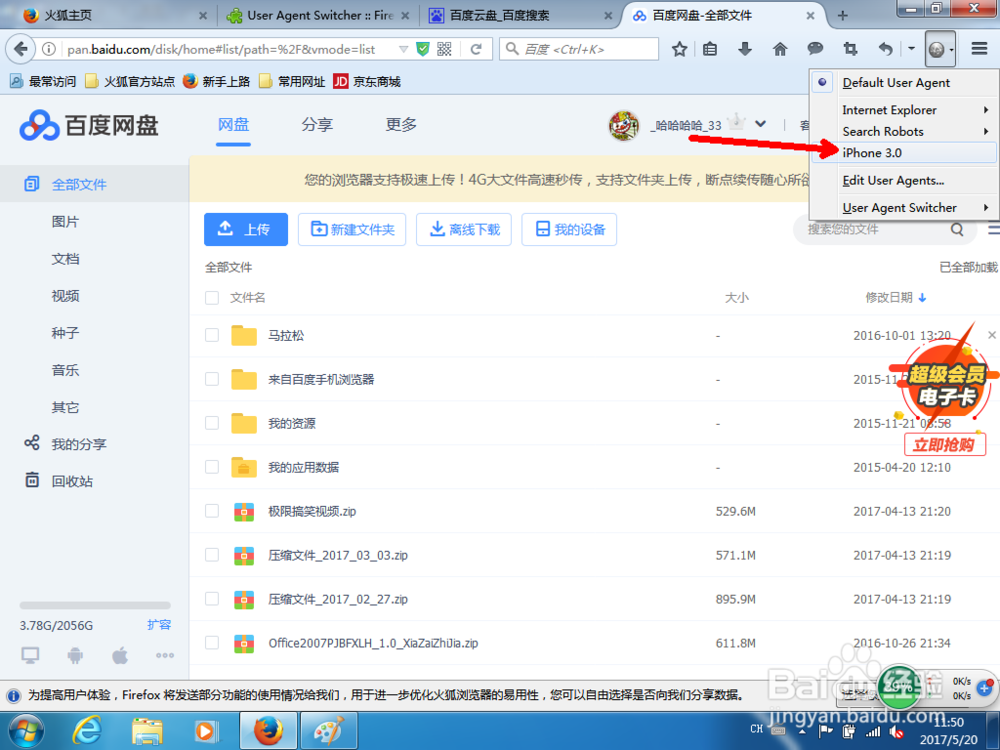This screenshot has height=750, width=1000.
Task: Check the select-all checkbox above the file list
Action: pos(211,297)
